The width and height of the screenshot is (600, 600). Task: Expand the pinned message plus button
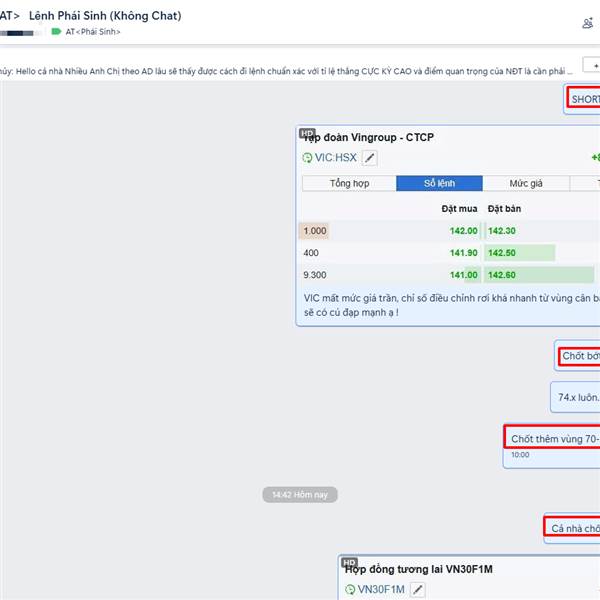click(592, 65)
